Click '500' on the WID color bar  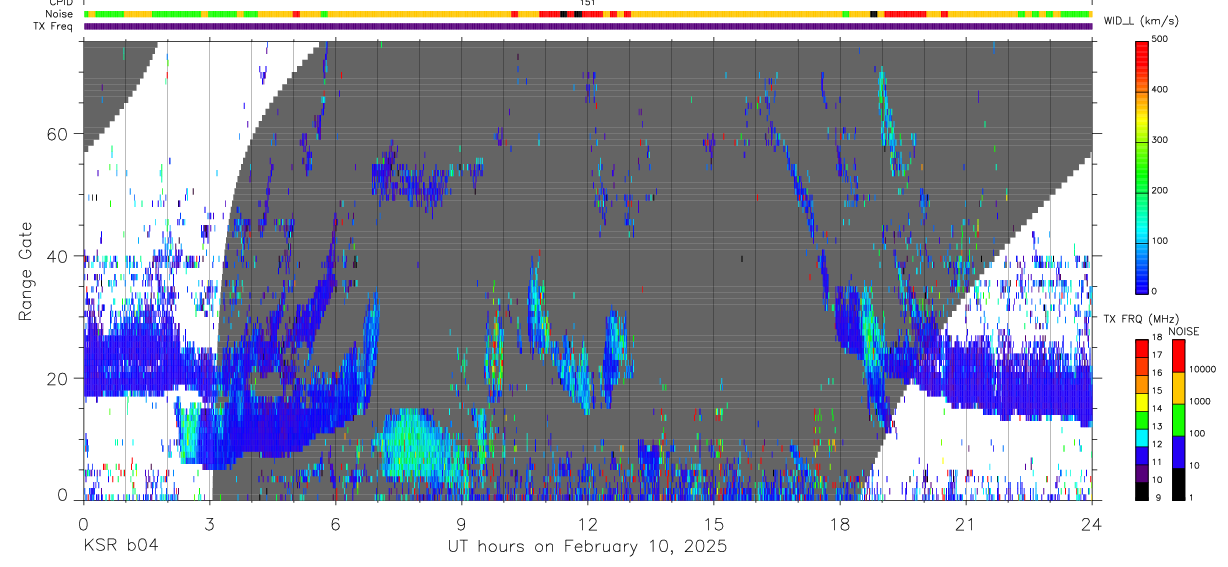click(1160, 40)
